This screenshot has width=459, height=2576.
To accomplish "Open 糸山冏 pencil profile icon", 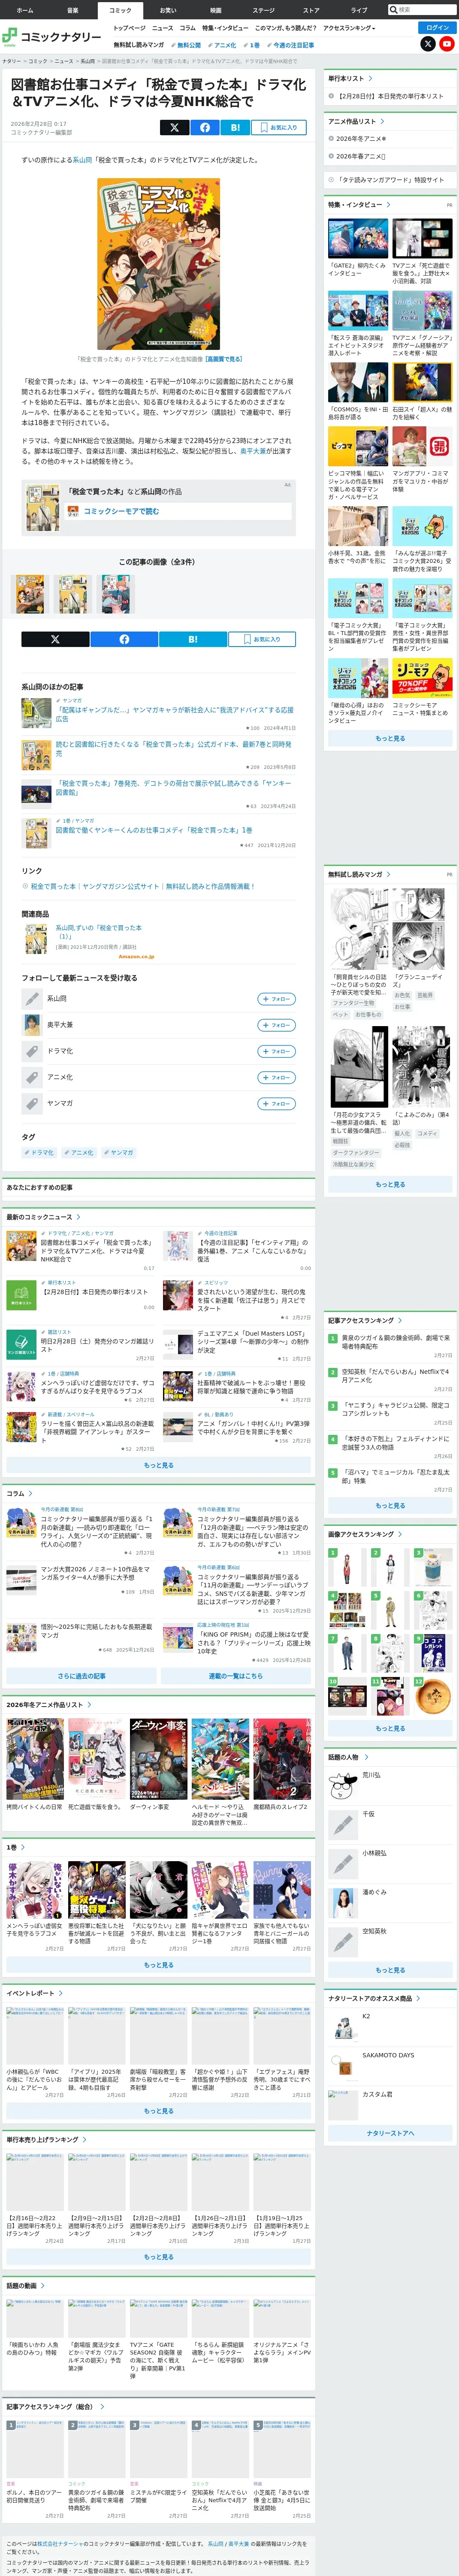I will (32, 999).
